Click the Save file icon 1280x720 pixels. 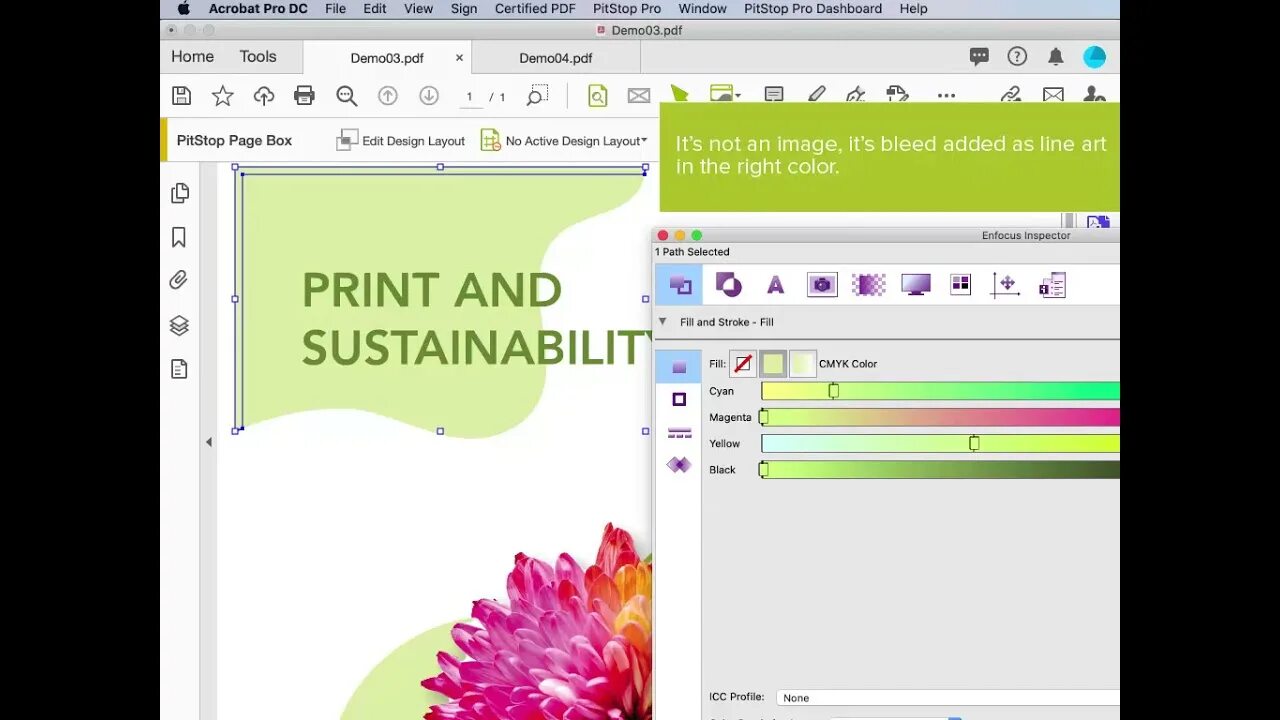click(181, 96)
